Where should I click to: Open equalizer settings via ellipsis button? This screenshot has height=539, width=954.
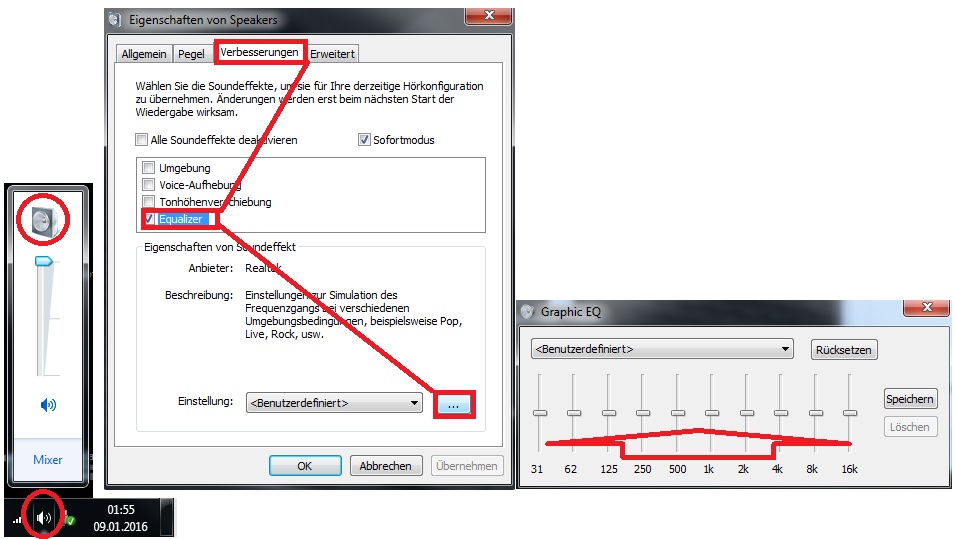453,405
